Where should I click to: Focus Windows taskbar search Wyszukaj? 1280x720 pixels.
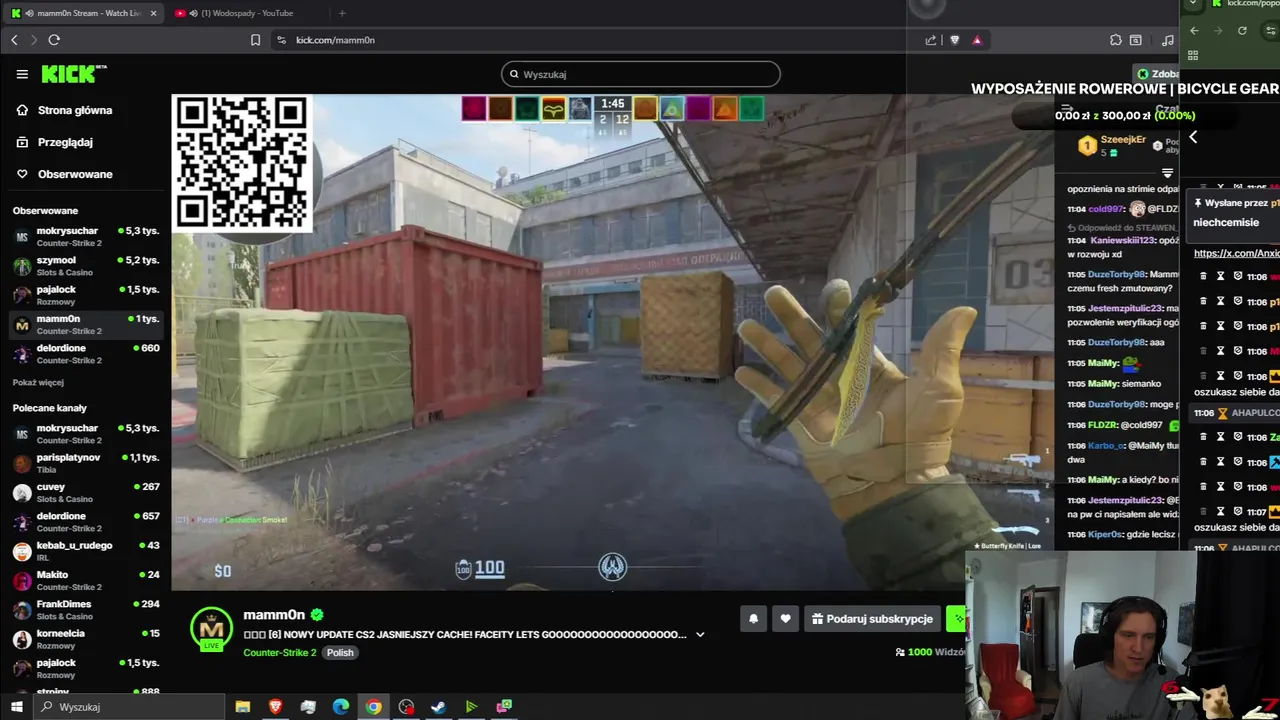[130, 707]
